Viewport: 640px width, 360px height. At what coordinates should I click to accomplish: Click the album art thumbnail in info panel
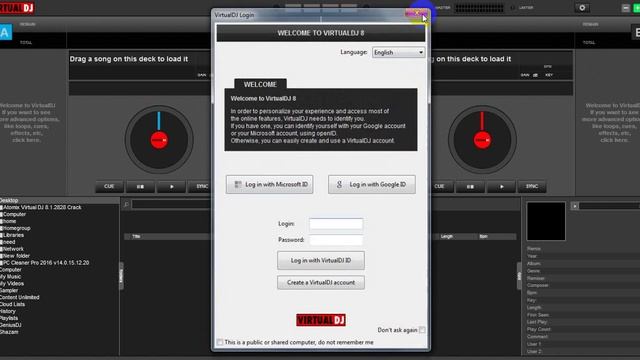coord(546,221)
